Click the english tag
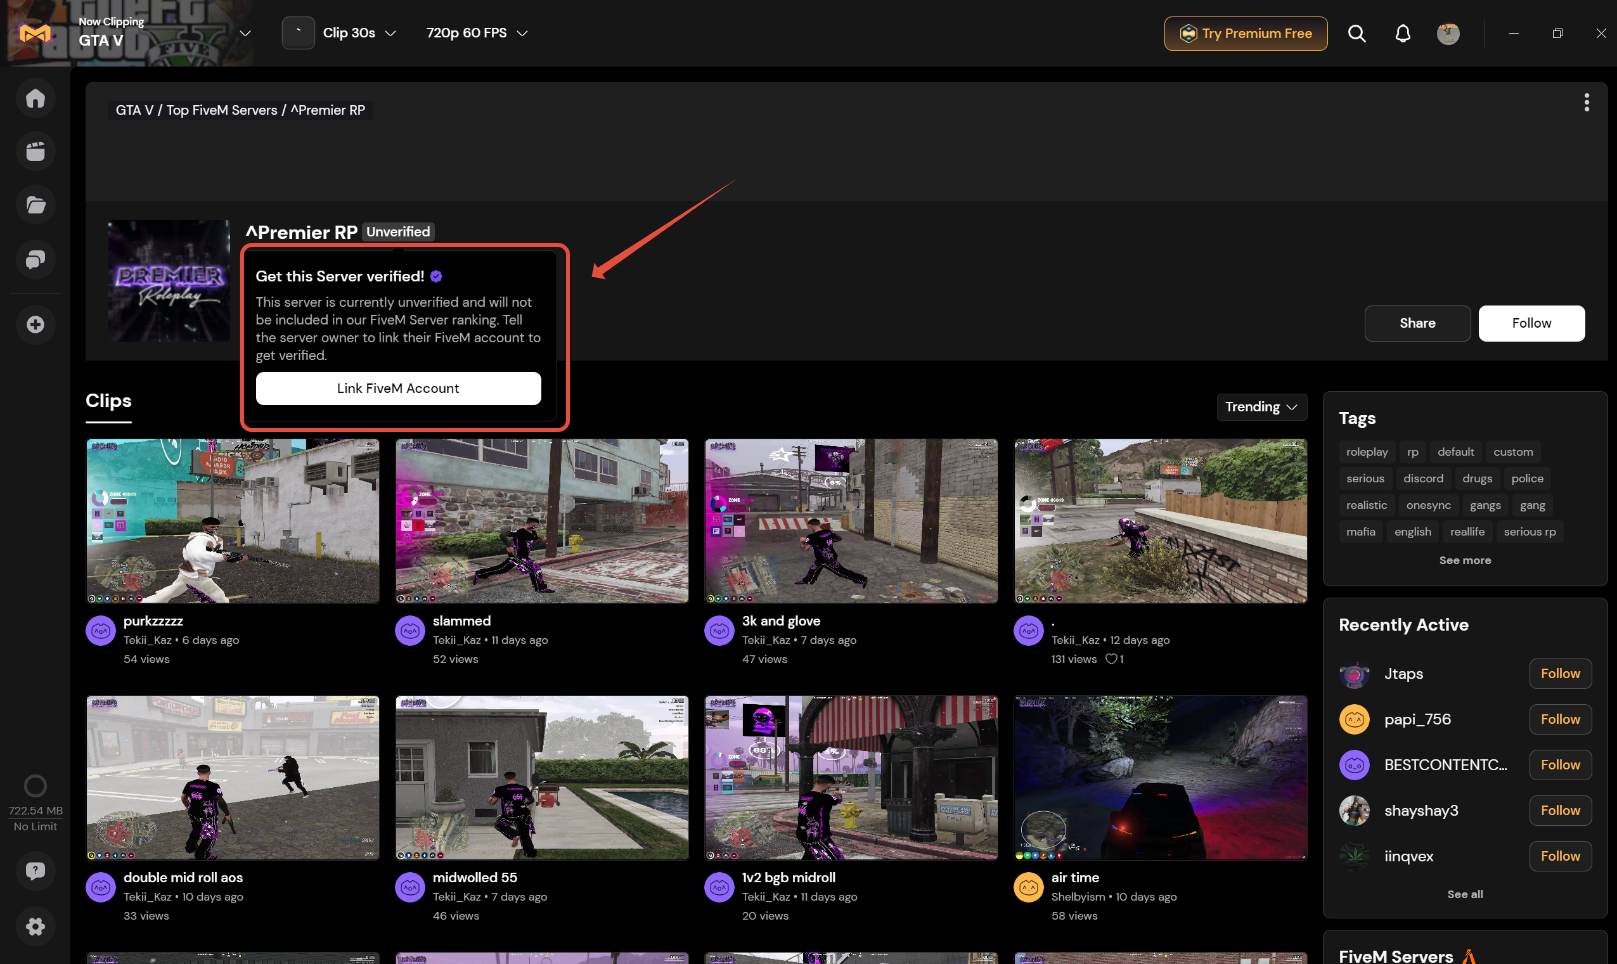Image resolution: width=1617 pixels, height=964 pixels. [1412, 532]
